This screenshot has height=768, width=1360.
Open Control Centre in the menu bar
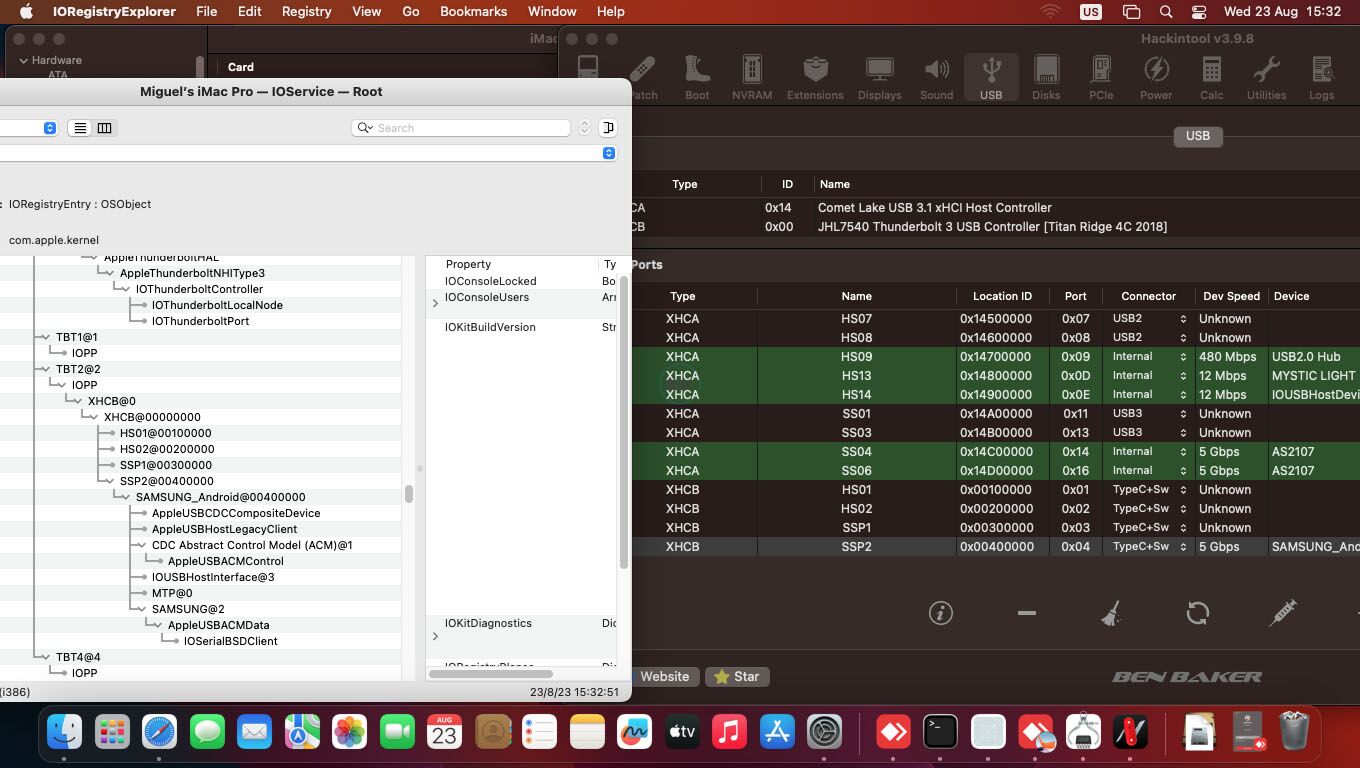[x=1199, y=12]
